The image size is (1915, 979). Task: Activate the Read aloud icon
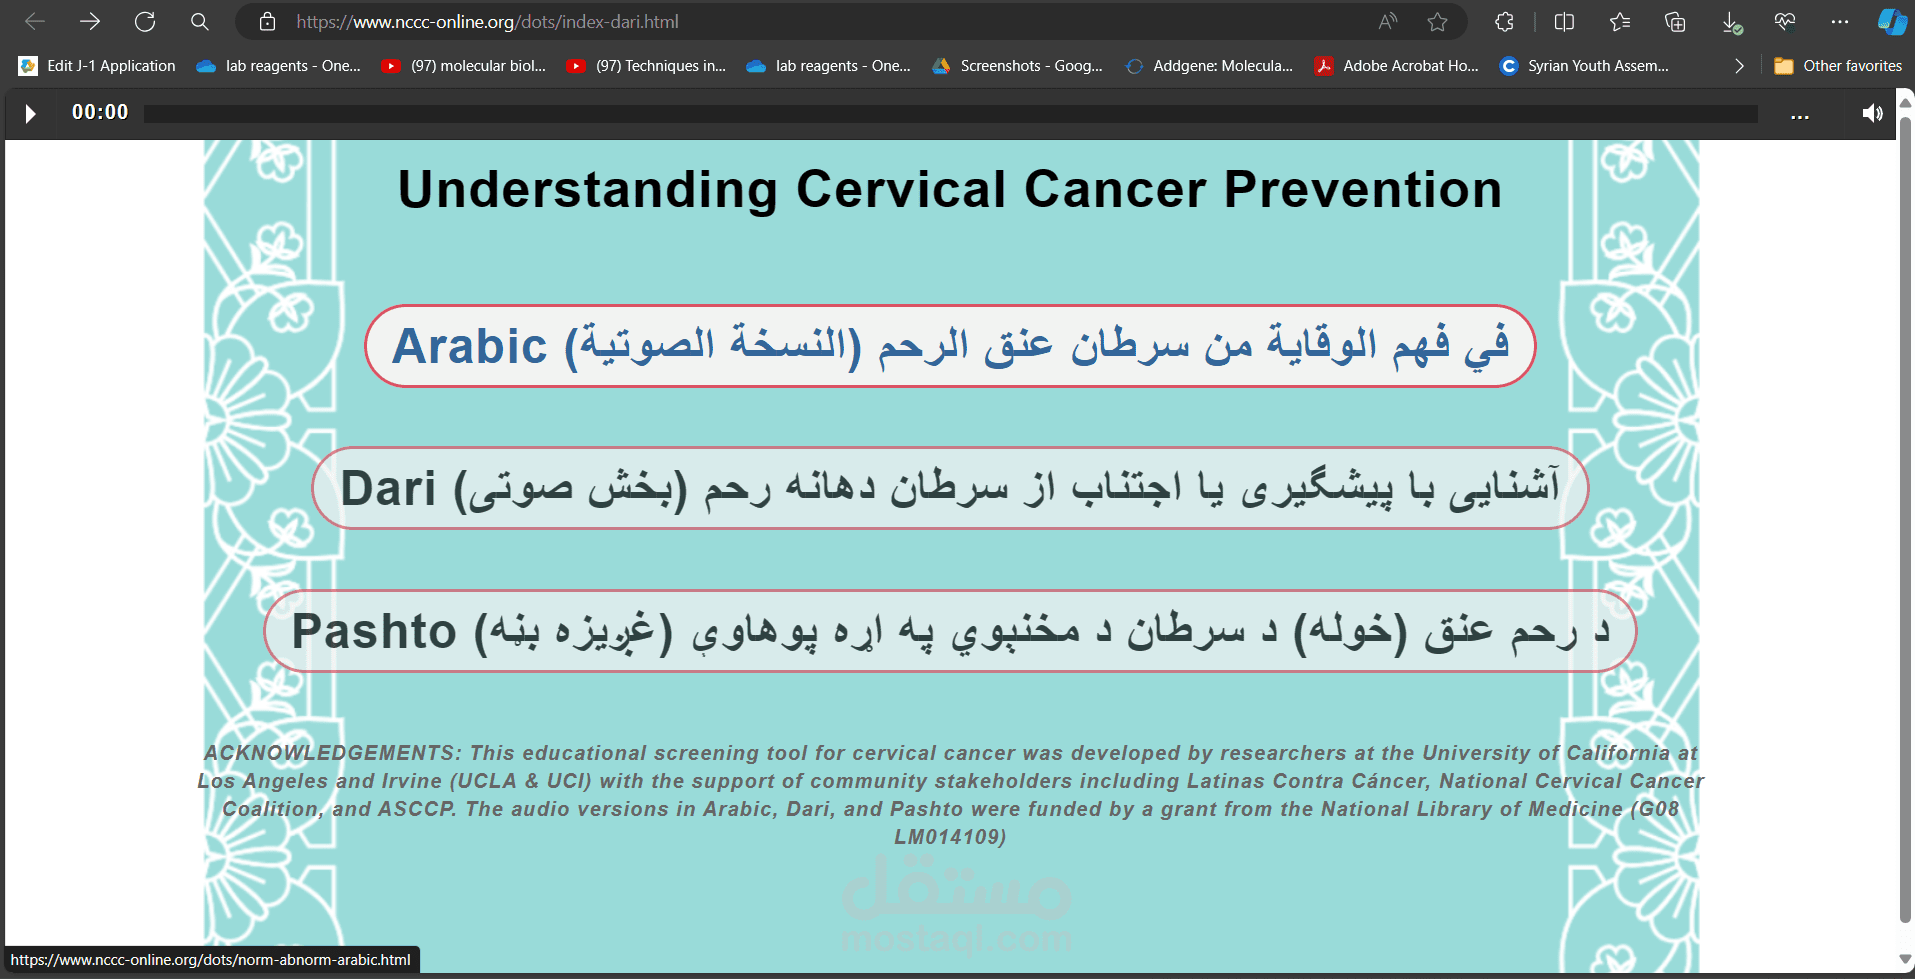(x=1388, y=21)
